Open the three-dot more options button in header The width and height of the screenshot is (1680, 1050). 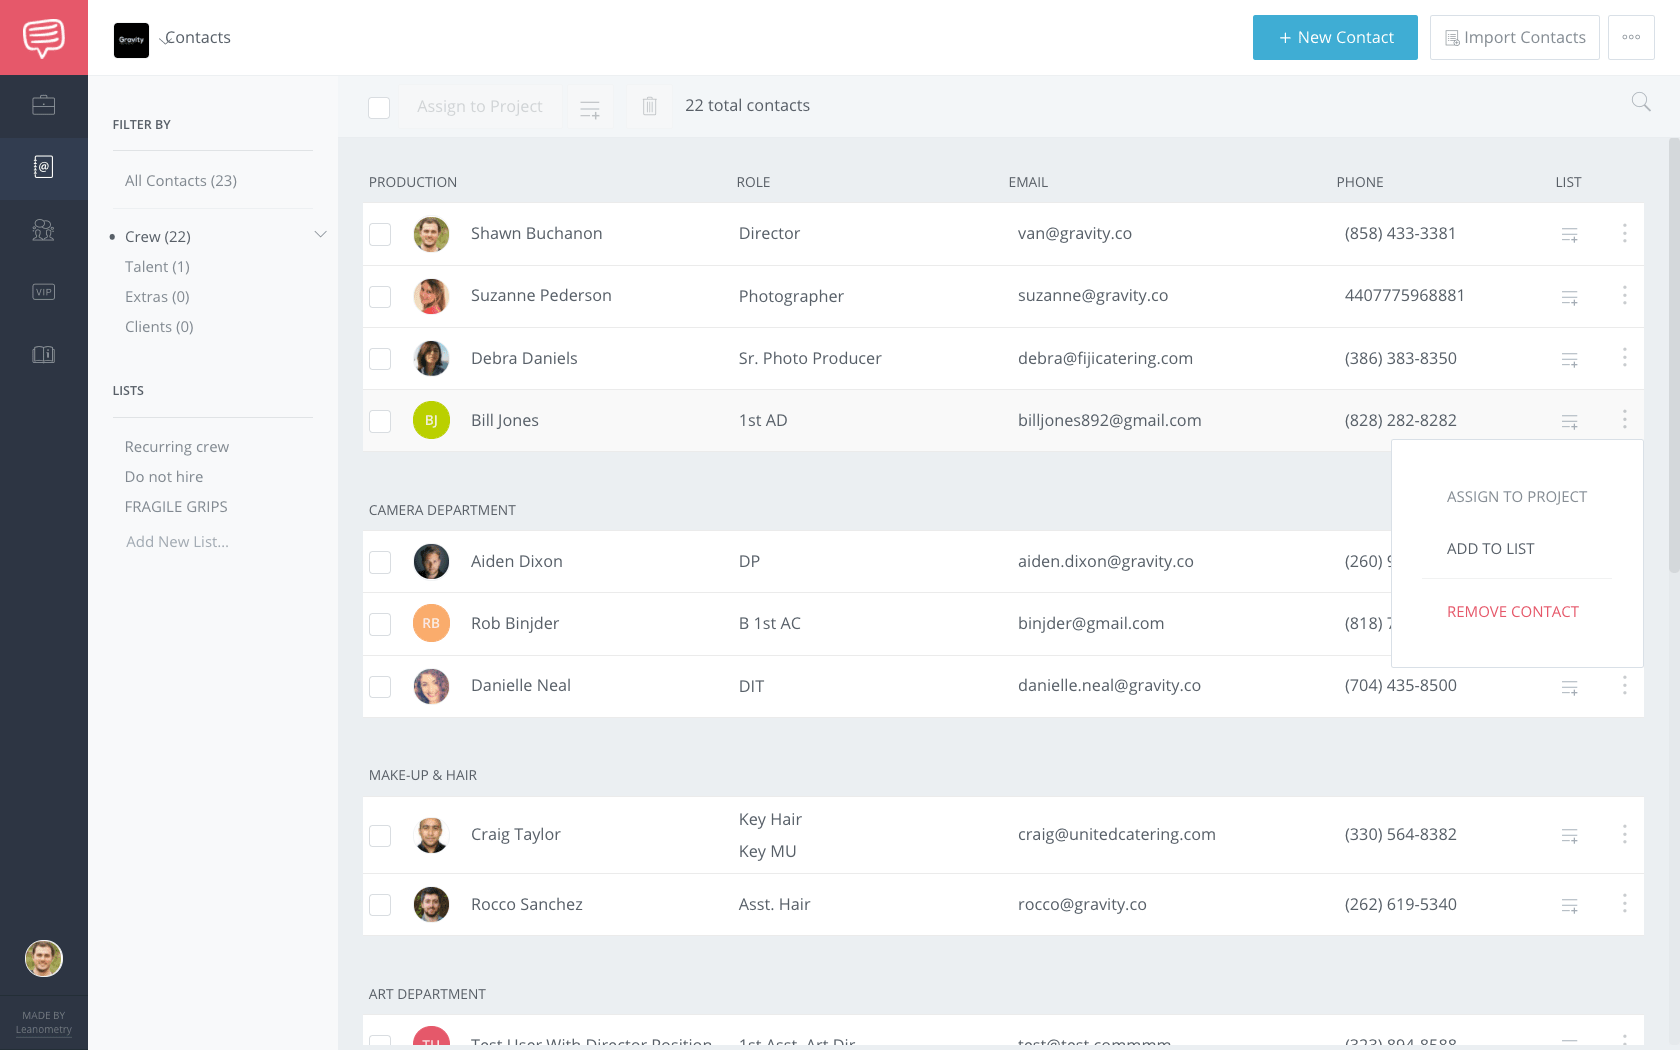1631,37
